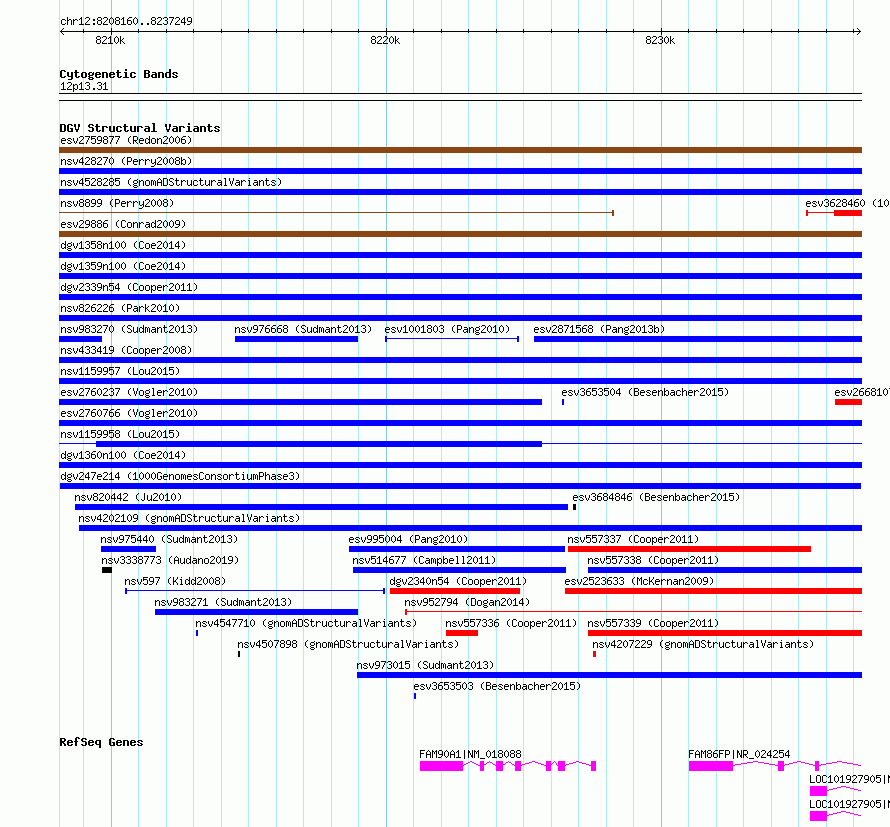Open esv2760237 (Vogler2010) variant label
890x827 pixels.
[129, 392]
